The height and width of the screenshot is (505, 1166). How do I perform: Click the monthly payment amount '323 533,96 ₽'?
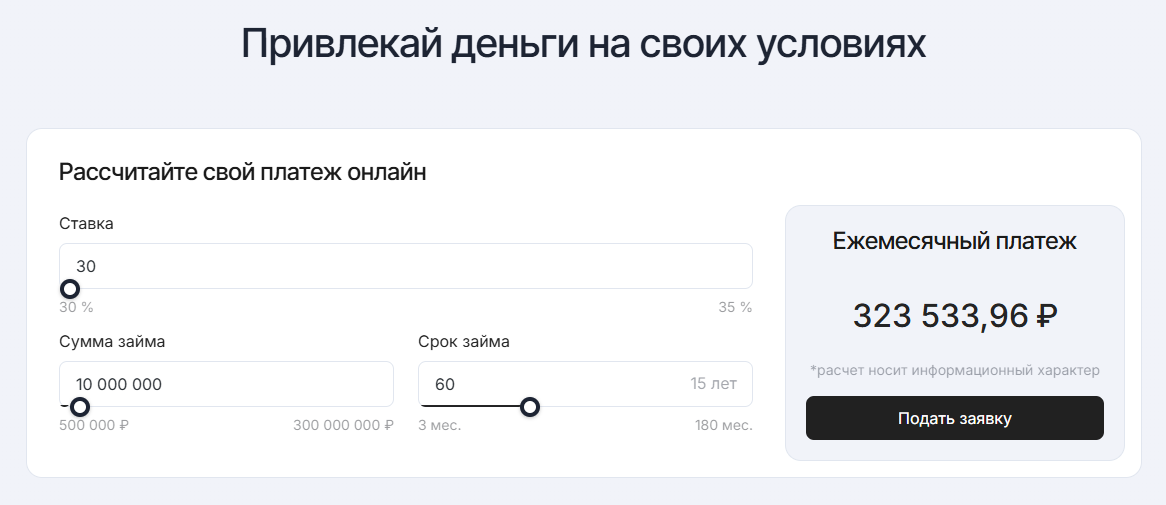point(954,316)
